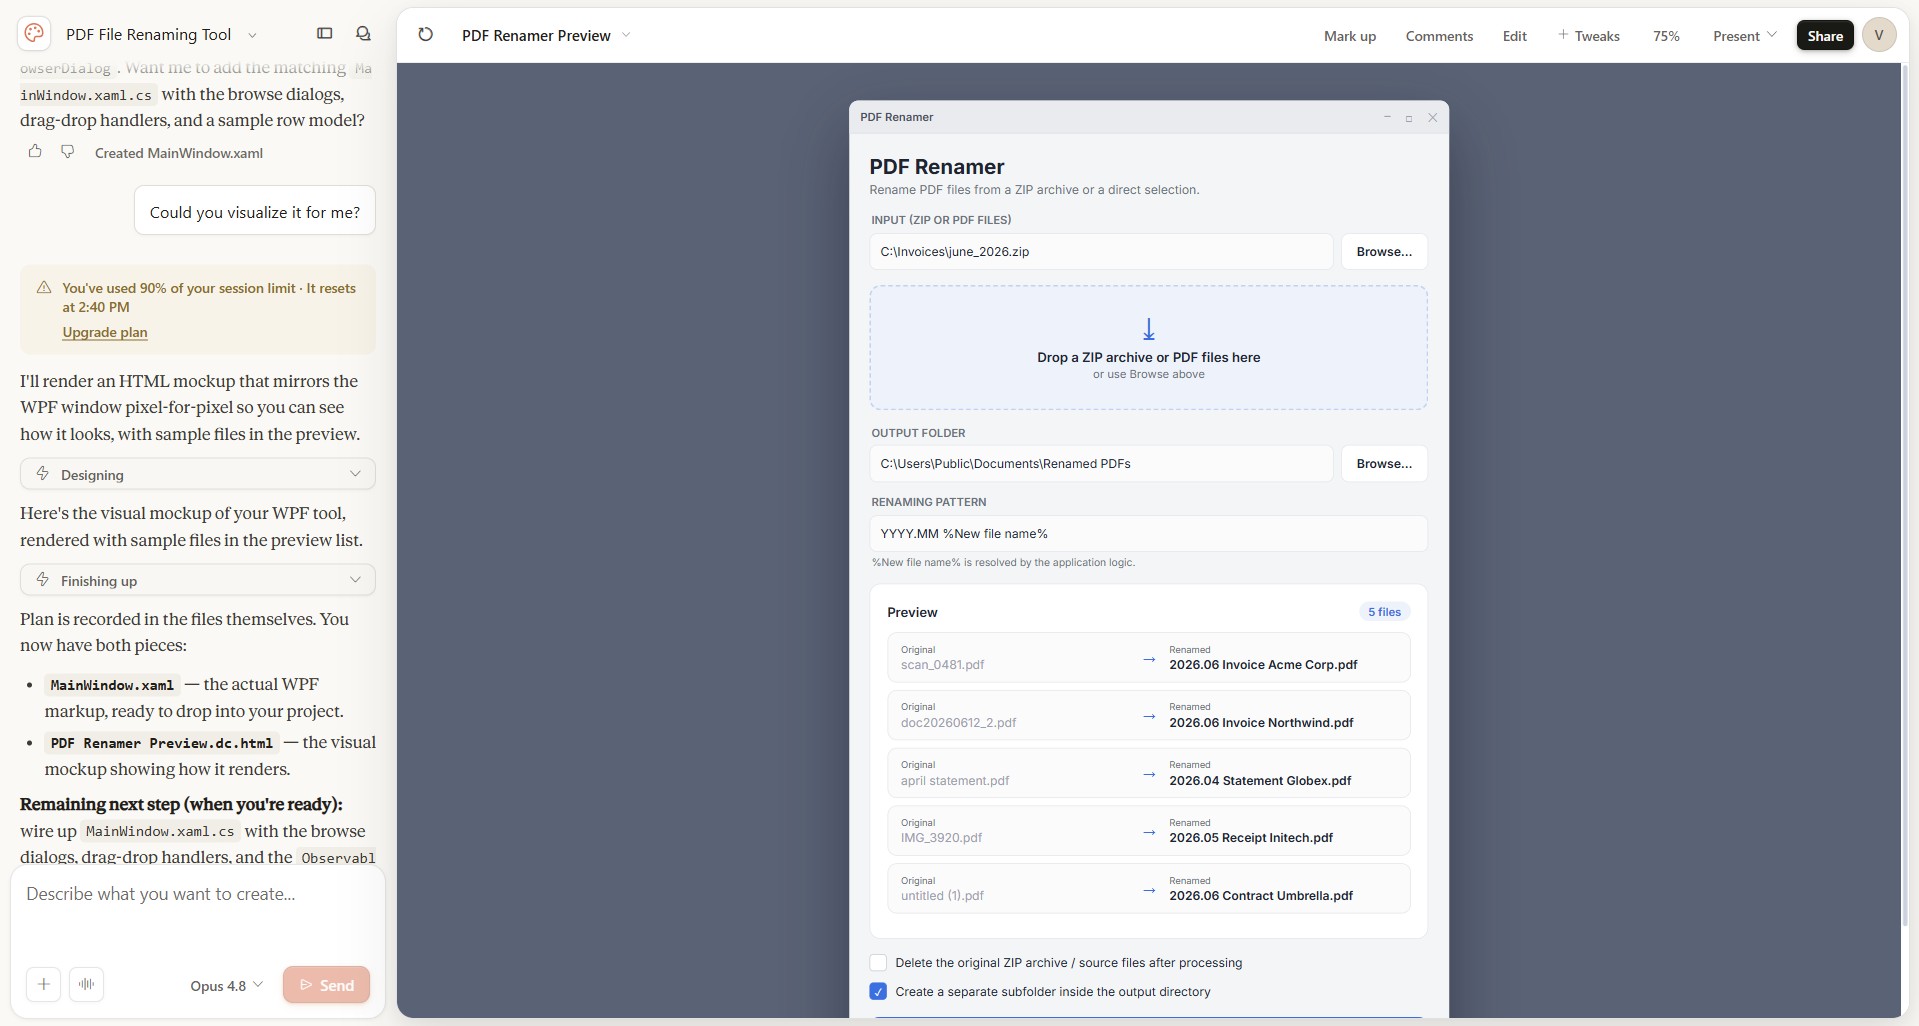
Task: Click the arrow in the IMG_3920.pdf row
Action: tap(1149, 832)
